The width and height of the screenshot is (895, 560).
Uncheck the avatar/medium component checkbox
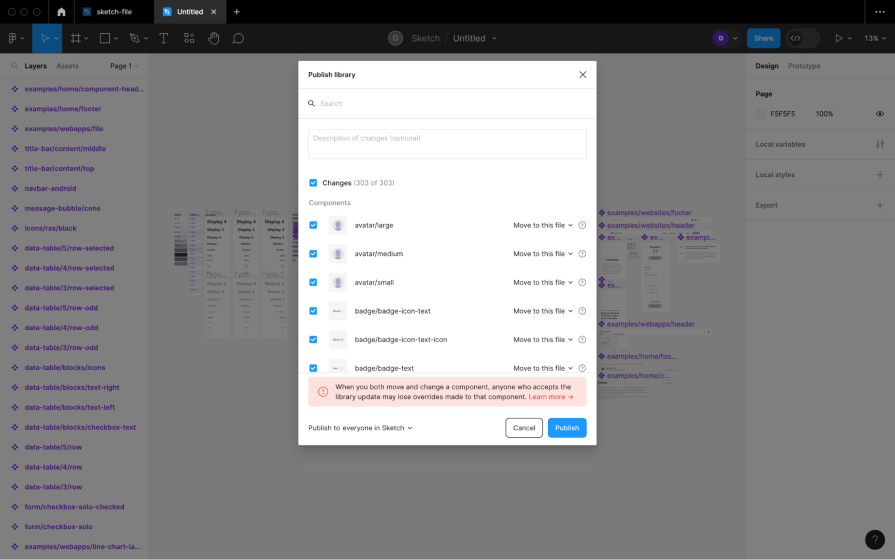(313, 254)
